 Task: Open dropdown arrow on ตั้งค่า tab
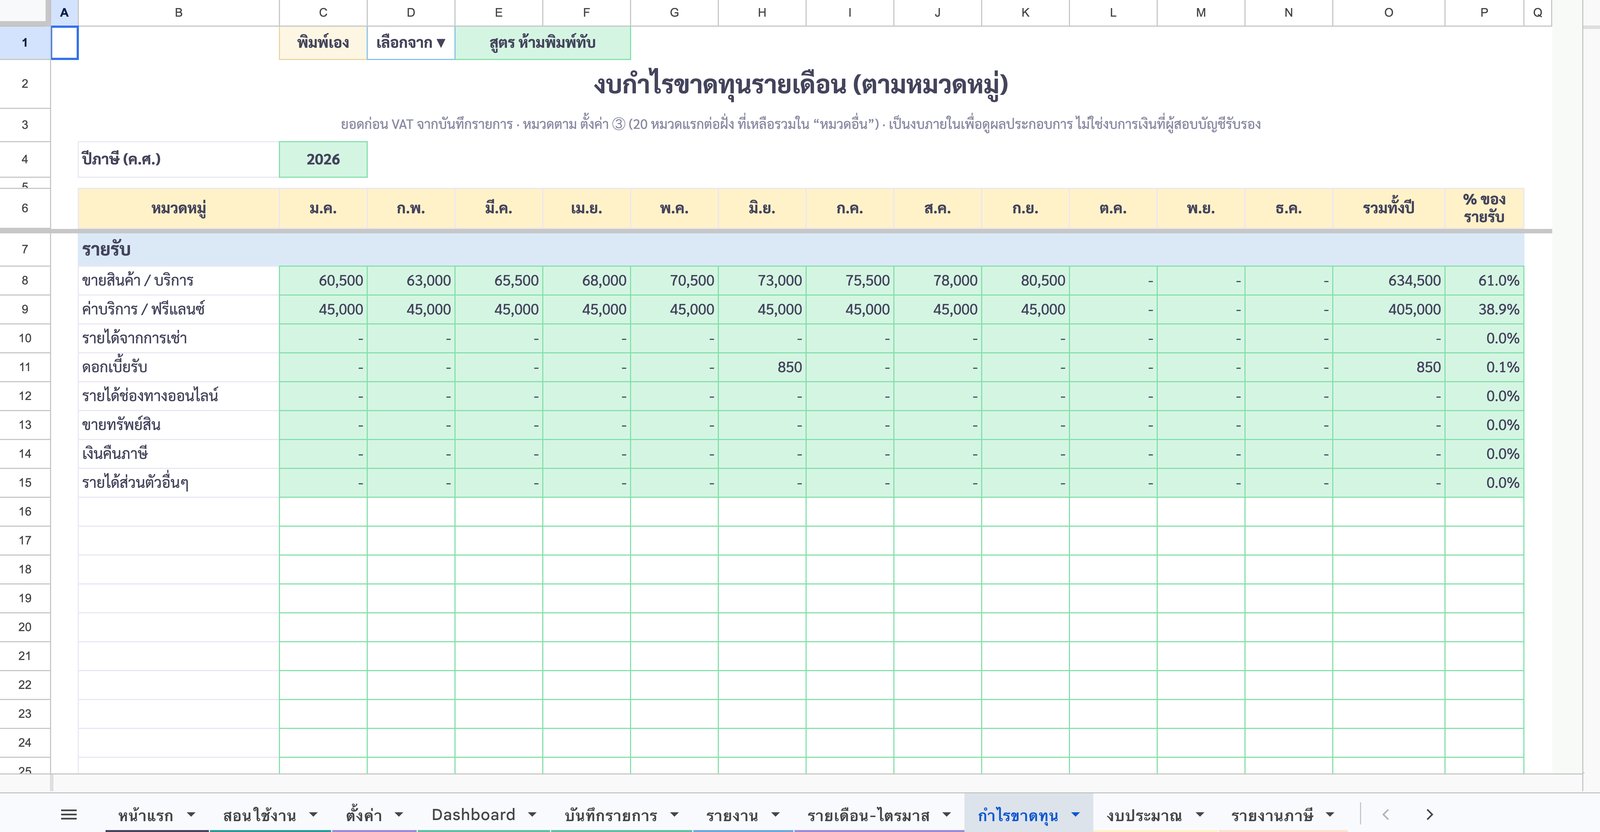pyautogui.click(x=399, y=815)
